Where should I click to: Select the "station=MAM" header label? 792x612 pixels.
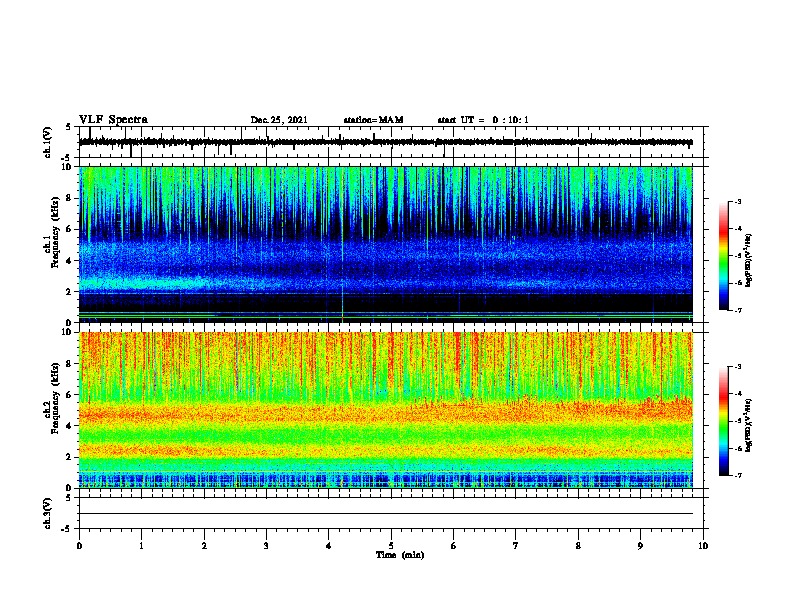tap(373, 120)
